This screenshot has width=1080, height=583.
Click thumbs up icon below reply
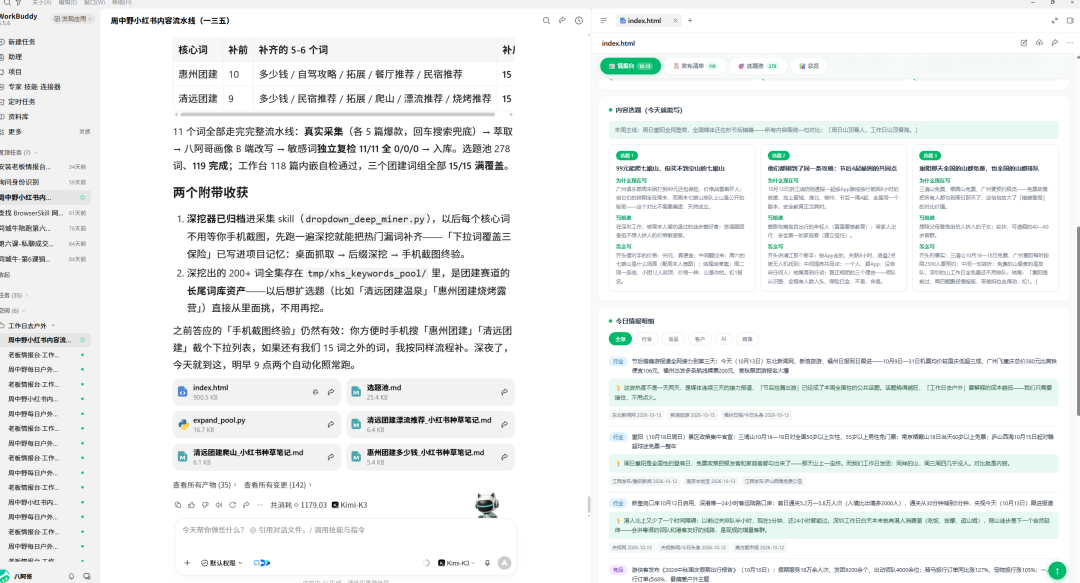(x=191, y=504)
